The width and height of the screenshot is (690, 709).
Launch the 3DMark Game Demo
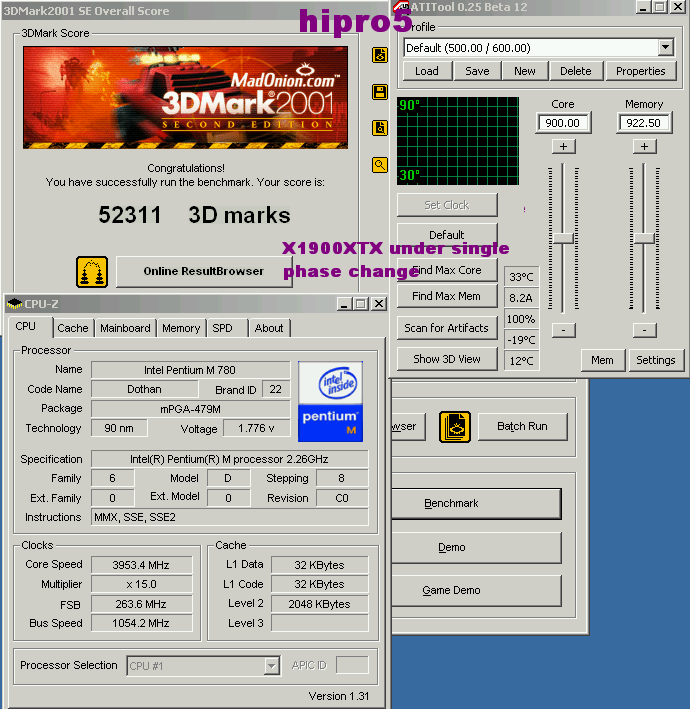476,591
